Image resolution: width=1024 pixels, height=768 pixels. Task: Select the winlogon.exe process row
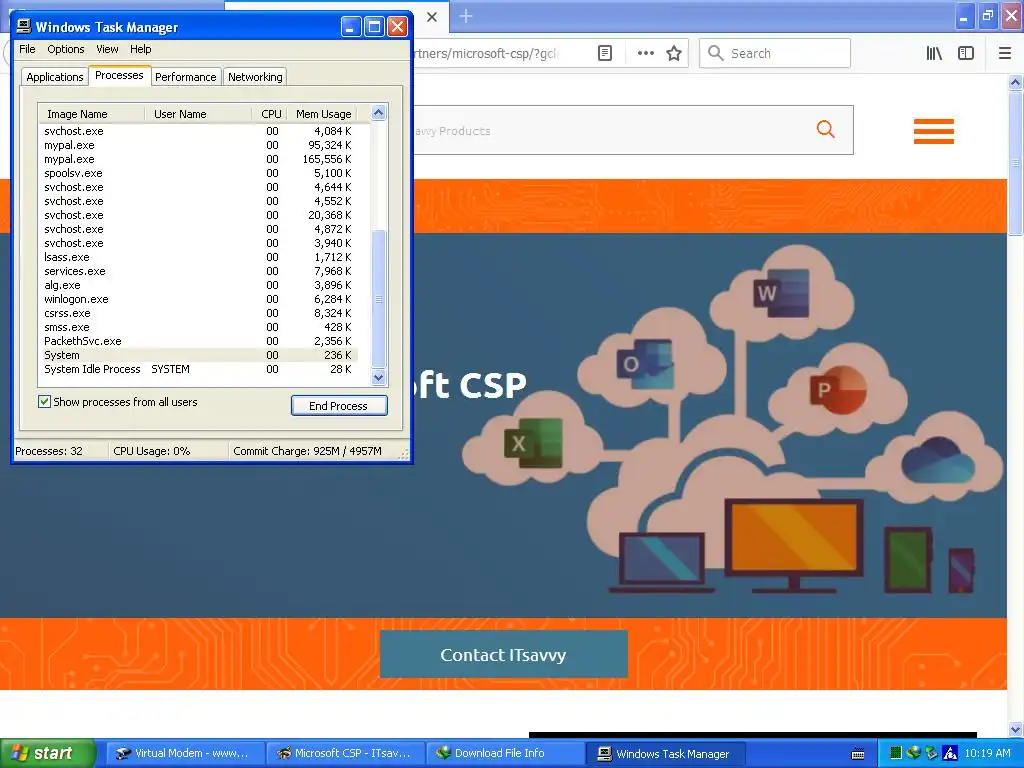click(198, 299)
